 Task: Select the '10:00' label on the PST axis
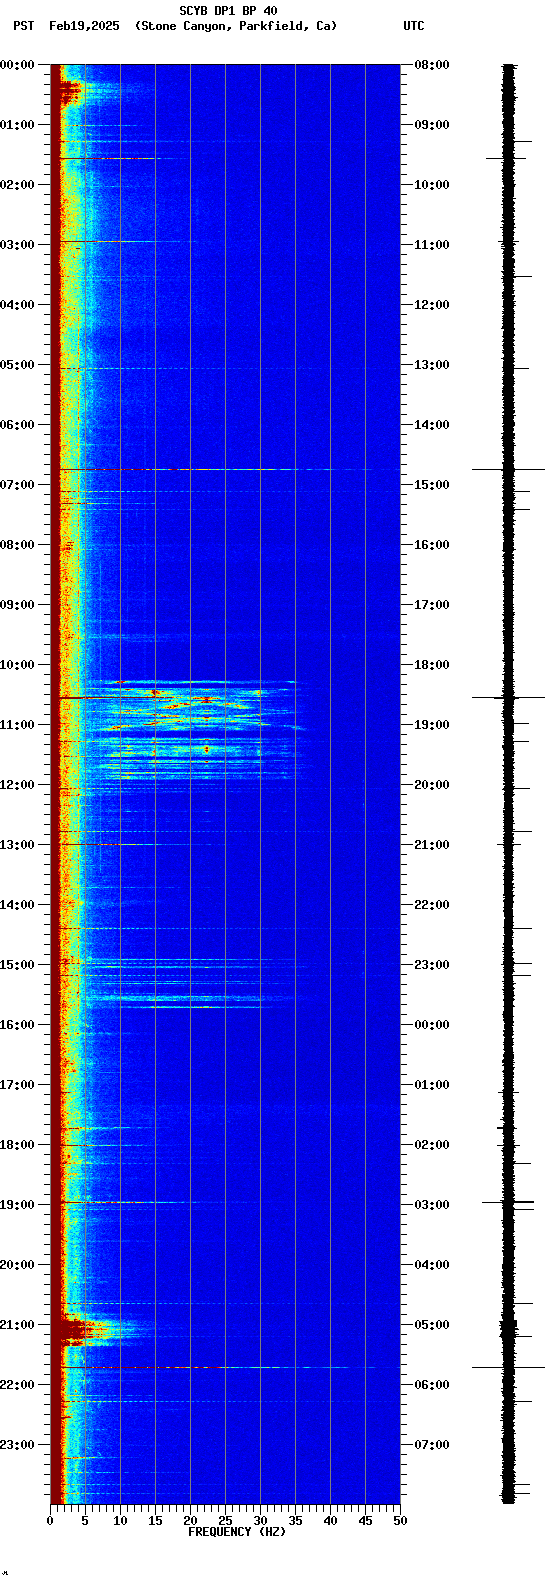(18, 665)
